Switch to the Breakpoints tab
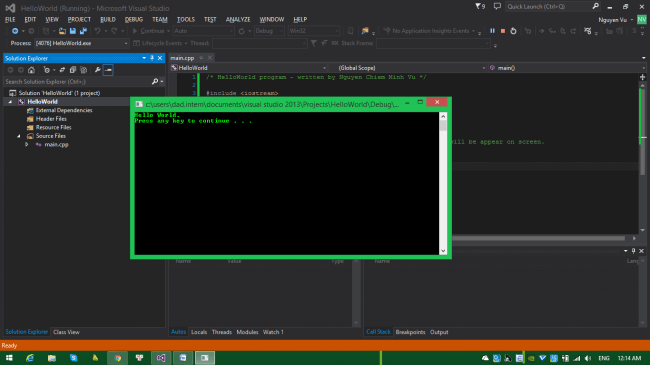This screenshot has width=650, height=365. click(410, 332)
